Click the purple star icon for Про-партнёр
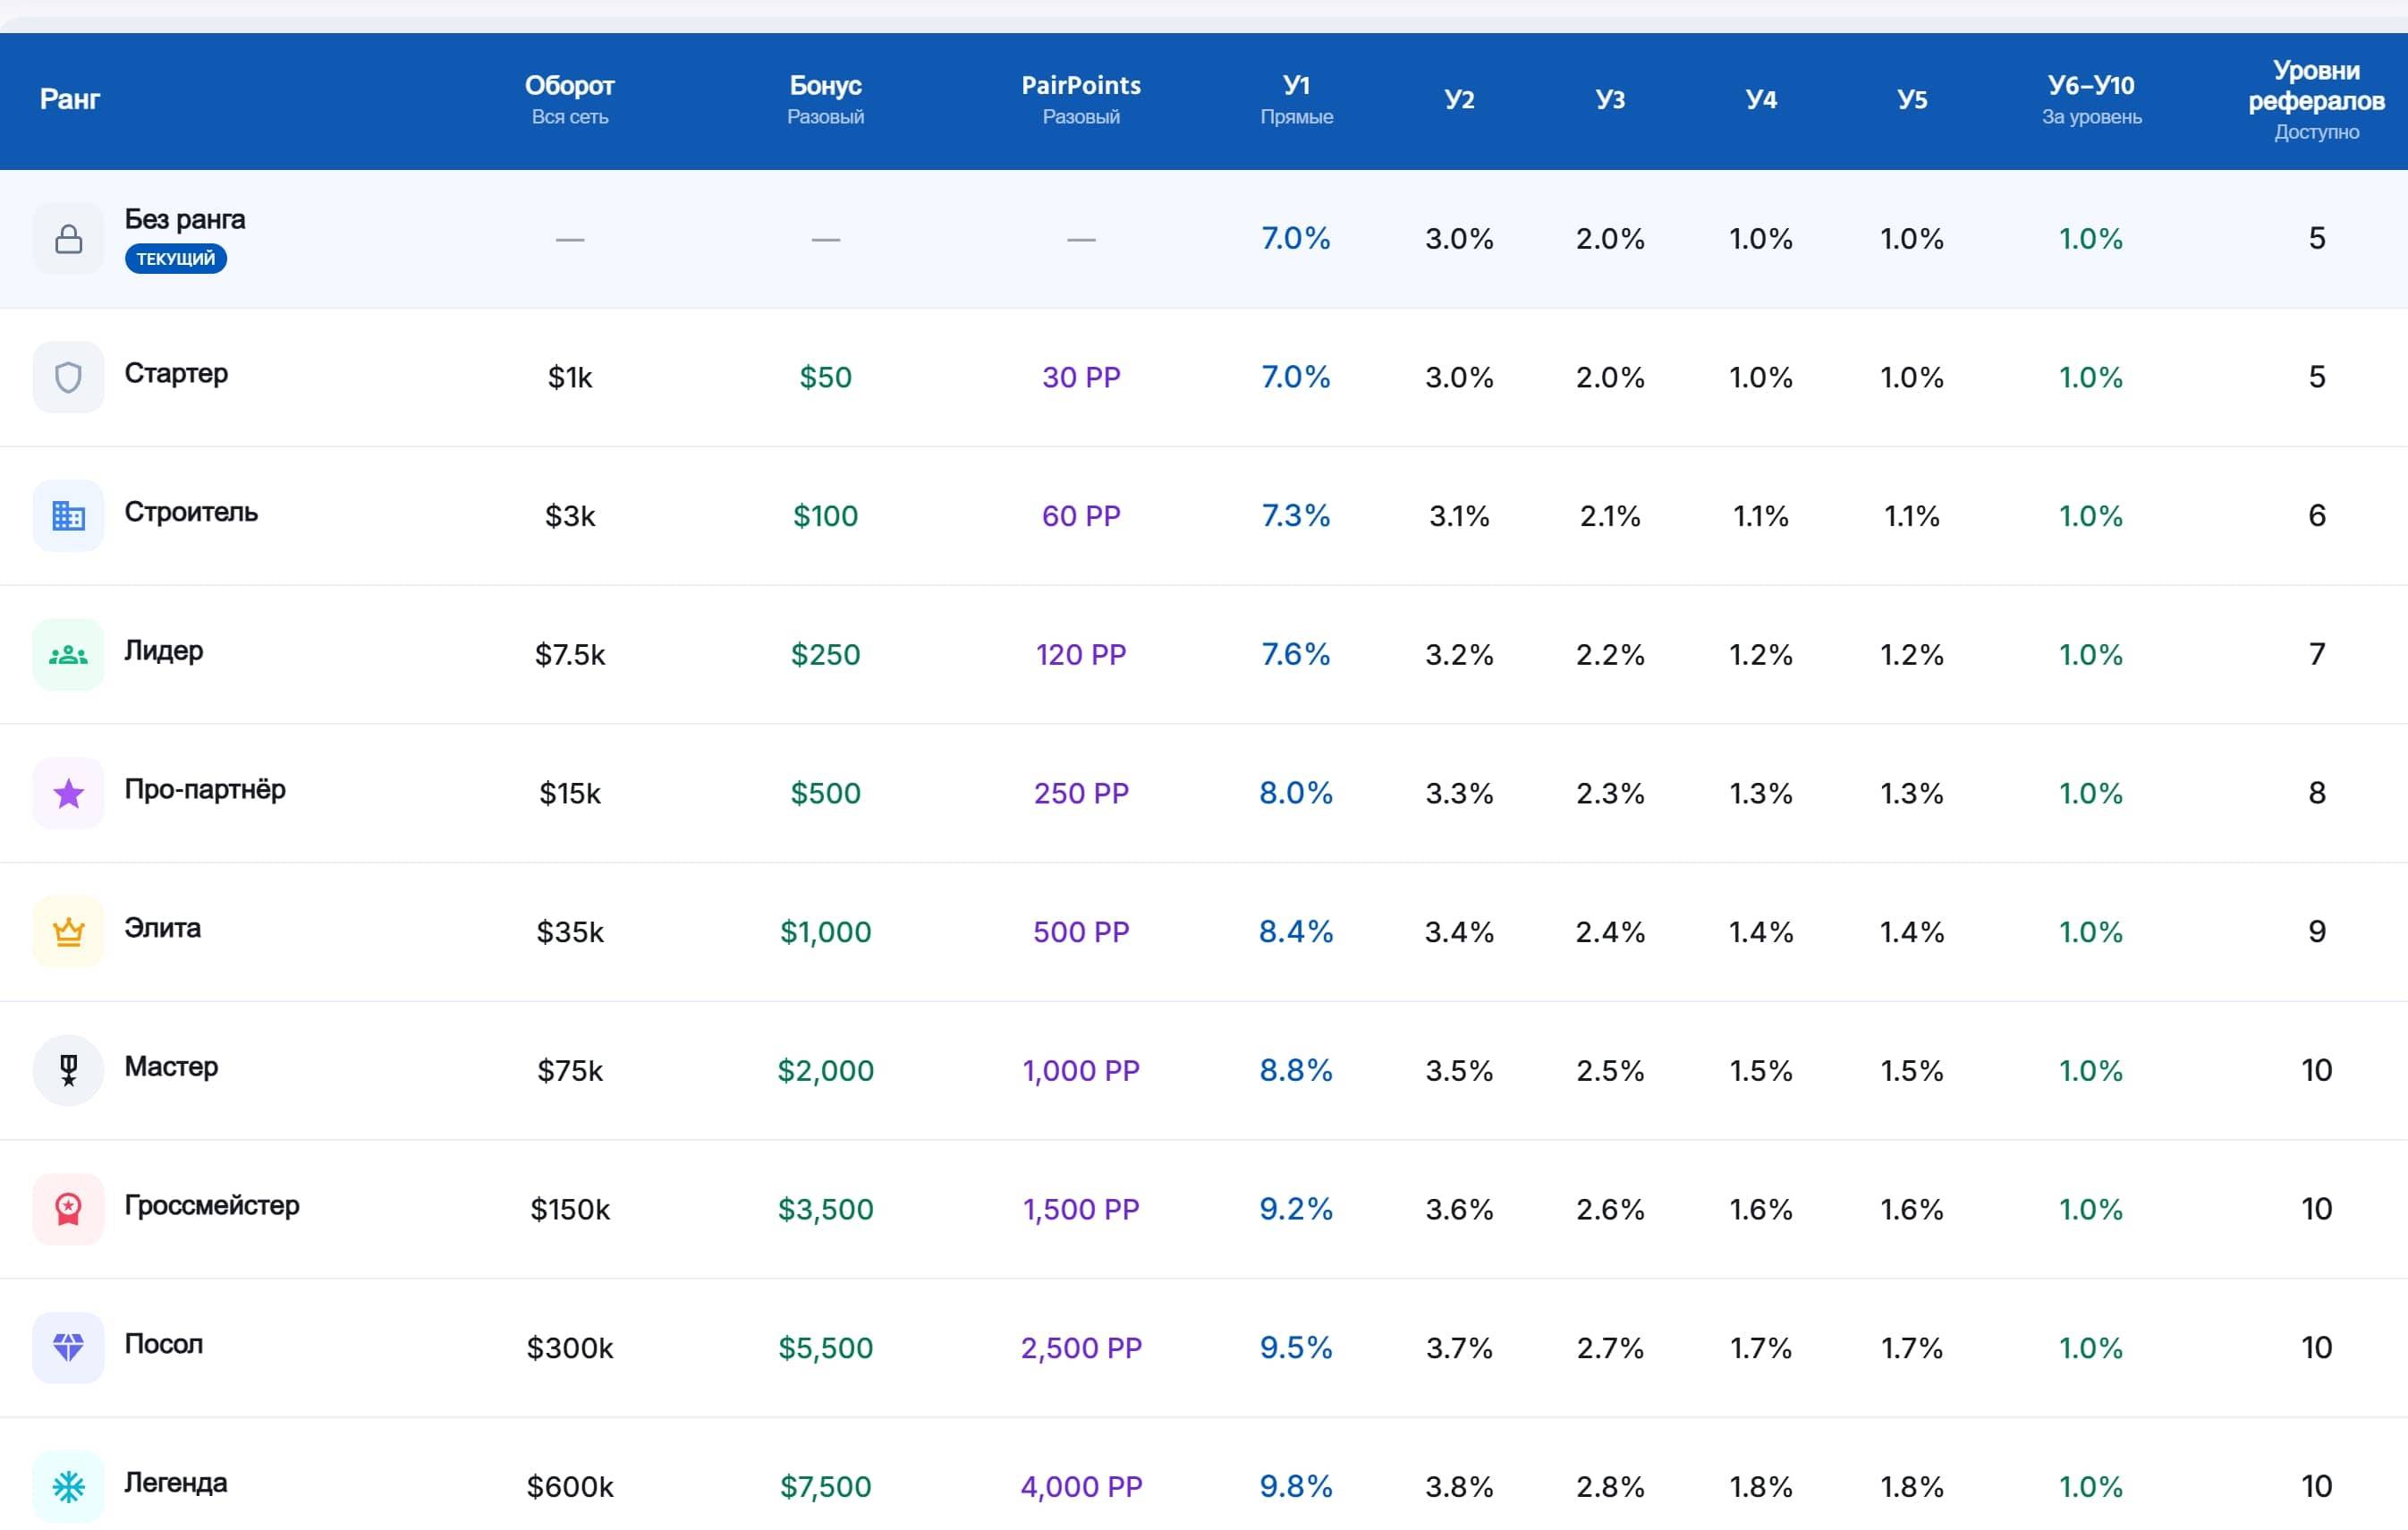 pos(68,793)
